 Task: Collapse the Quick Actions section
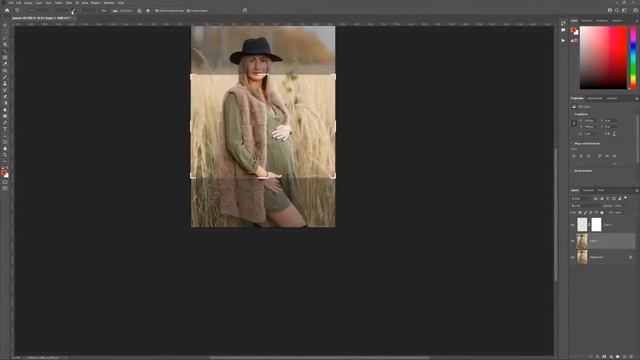click(x=572, y=171)
